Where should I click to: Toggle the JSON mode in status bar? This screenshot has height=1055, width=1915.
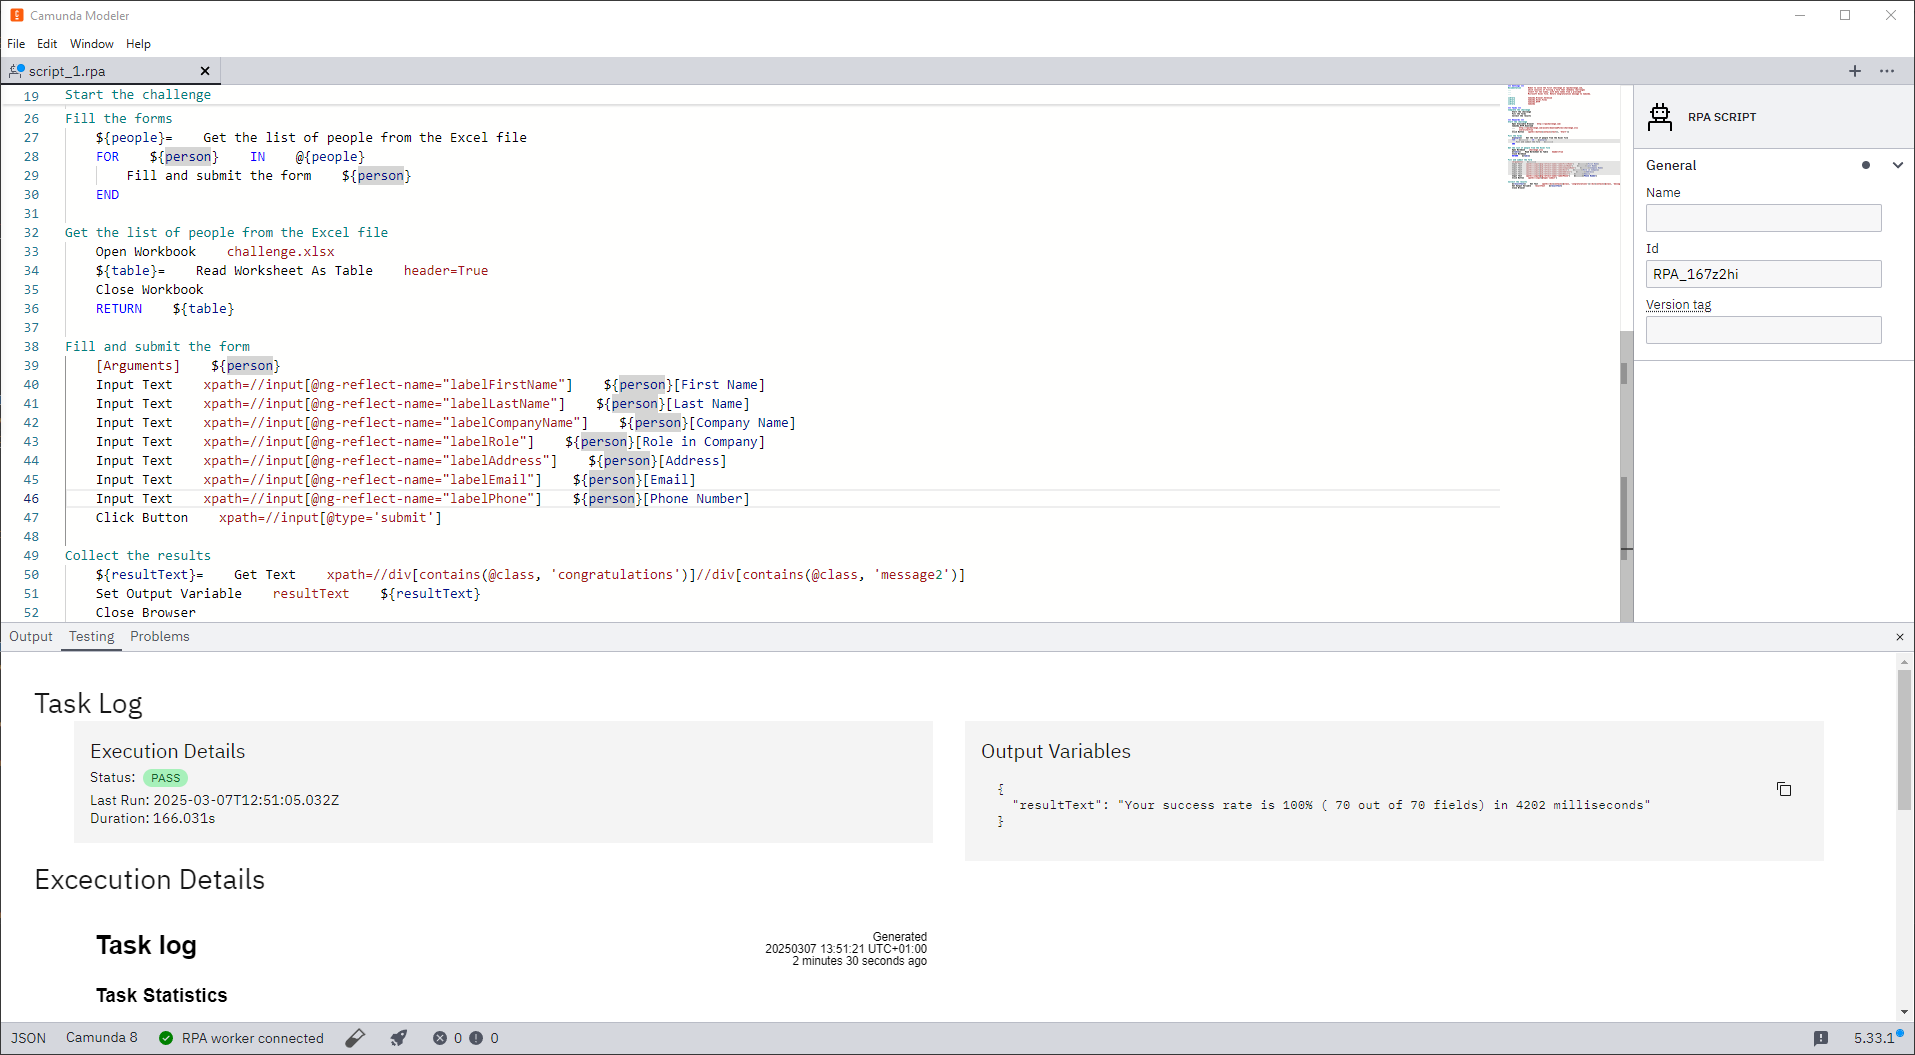click(x=27, y=1038)
